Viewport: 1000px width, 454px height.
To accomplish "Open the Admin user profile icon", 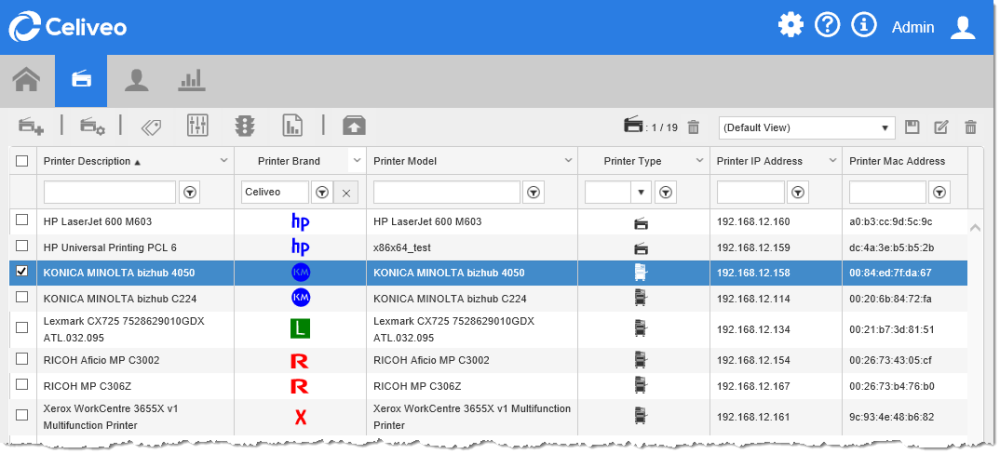I will pos(963,27).
